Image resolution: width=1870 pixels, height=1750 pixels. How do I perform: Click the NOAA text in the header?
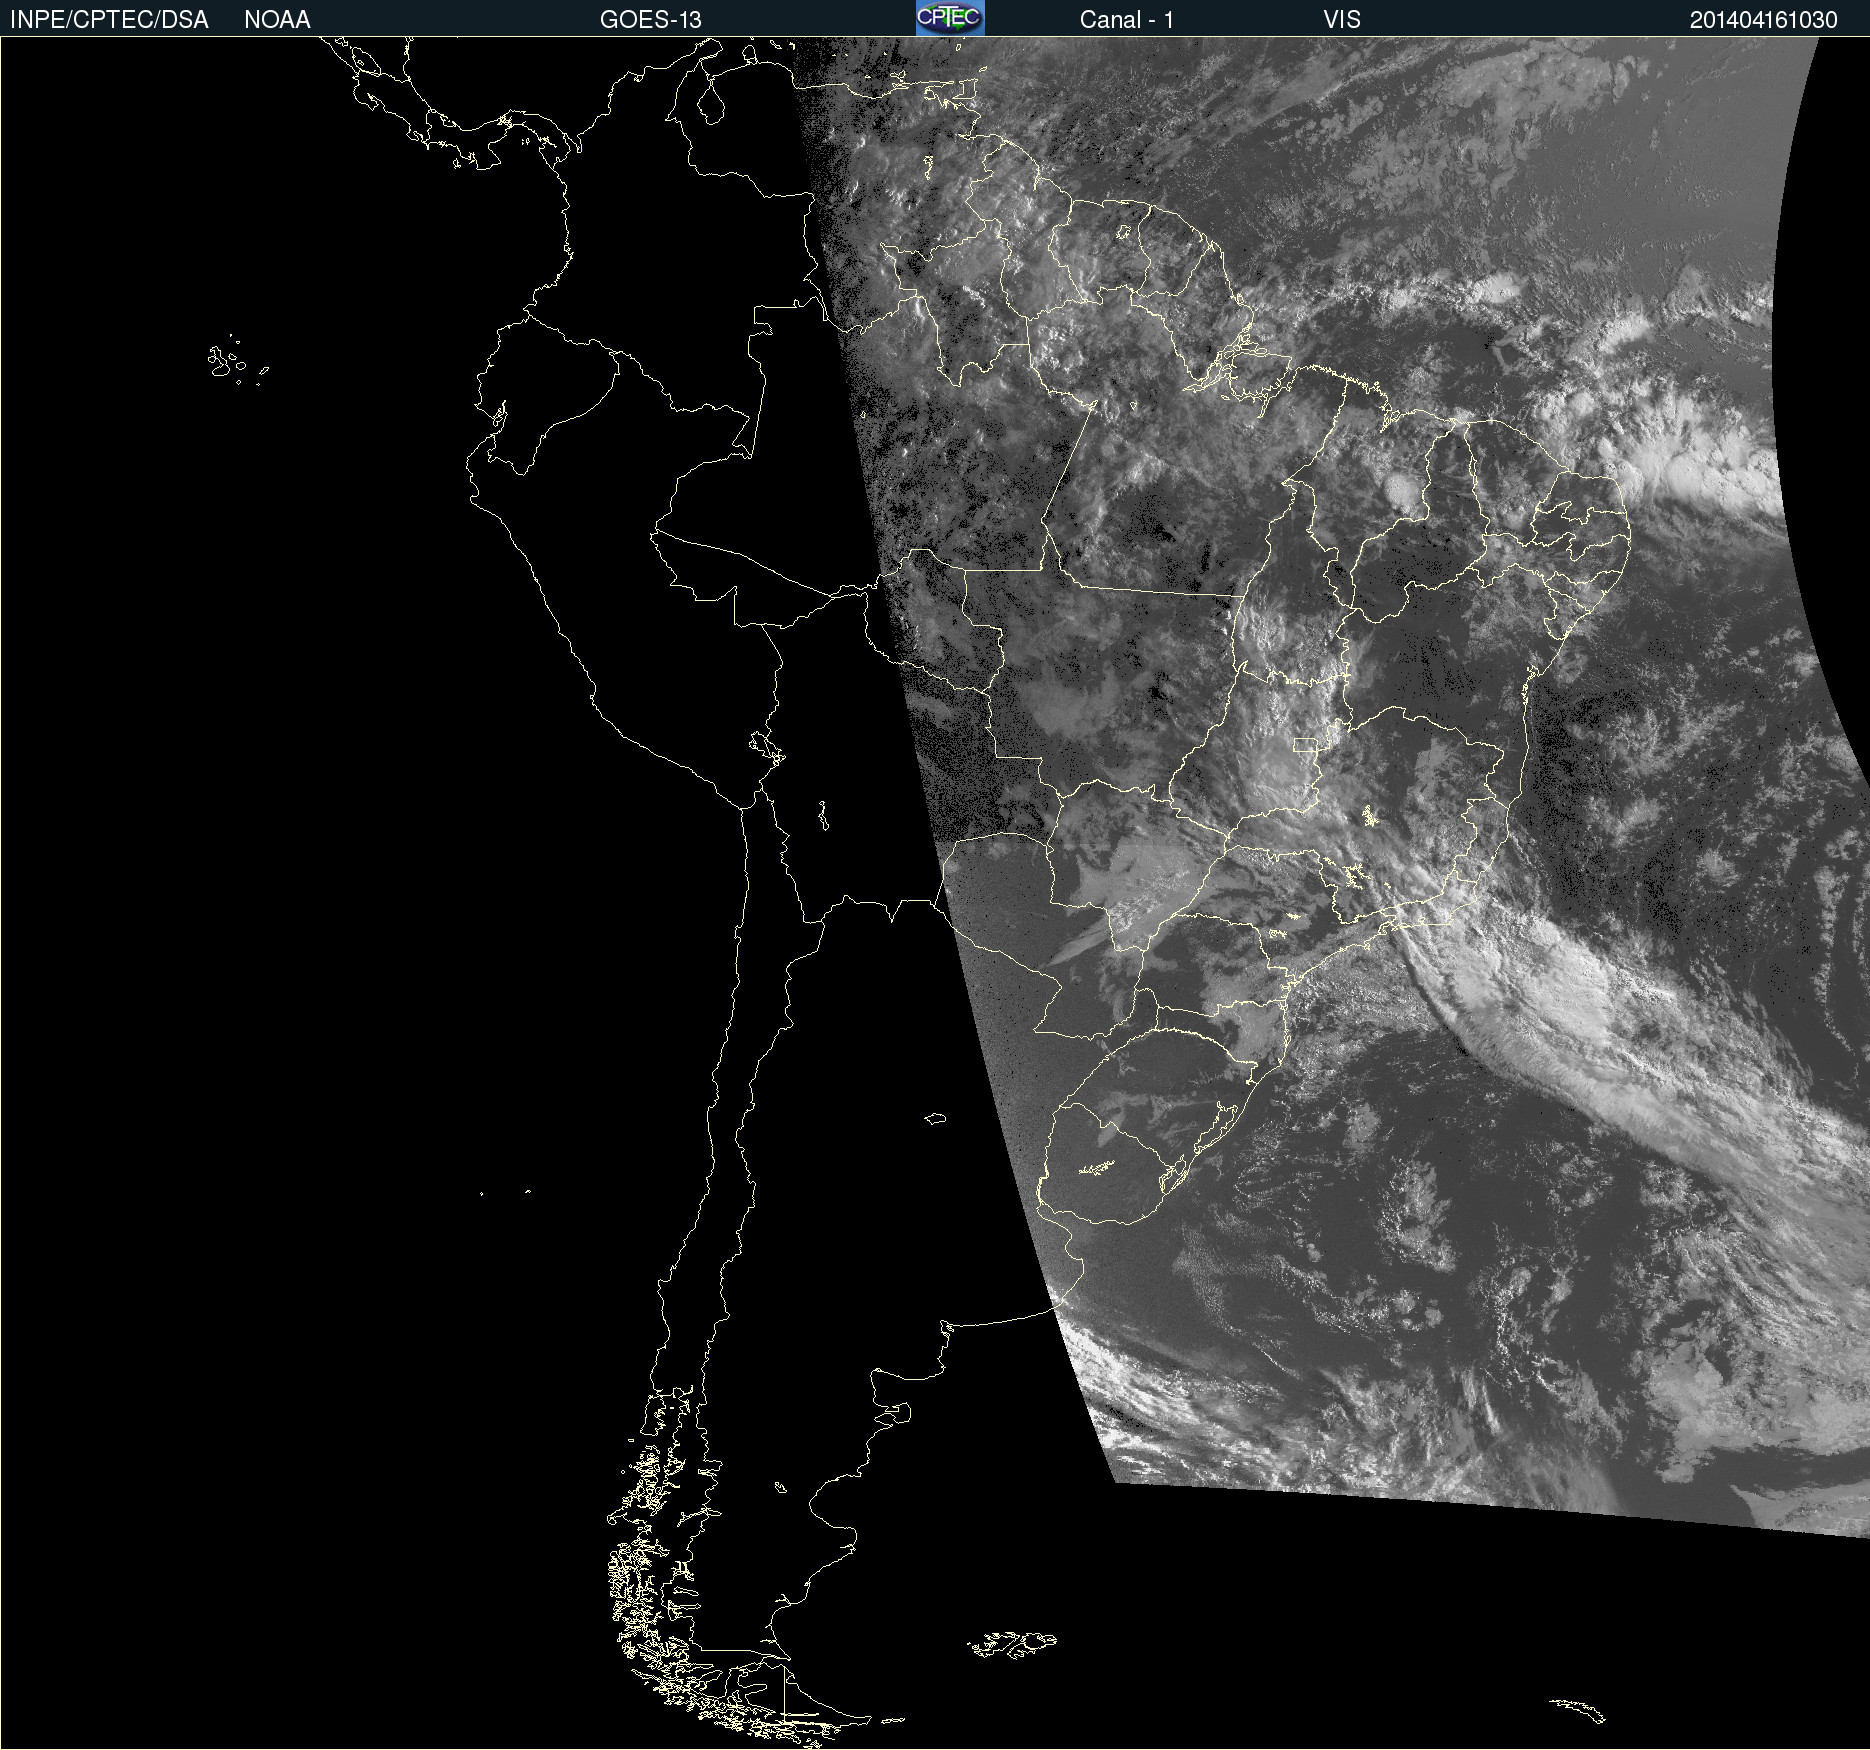pos(277,20)
